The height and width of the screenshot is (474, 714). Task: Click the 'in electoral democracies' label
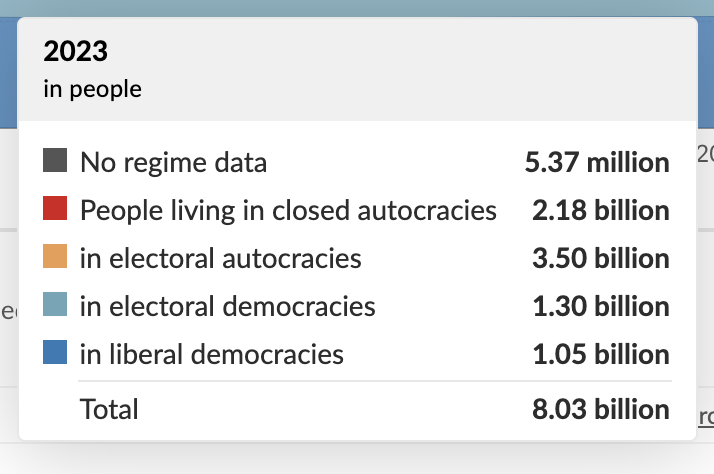point(228,306)
